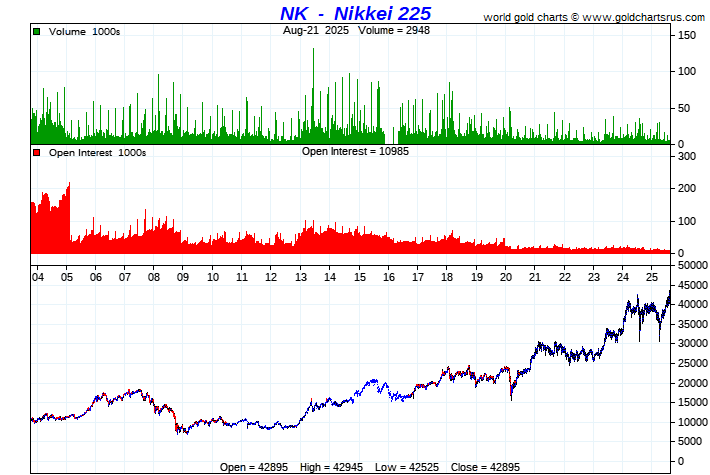Click the '35000' tick on the price axis
The height and width of the screenshot is (475, 710).
click(692, 324)
